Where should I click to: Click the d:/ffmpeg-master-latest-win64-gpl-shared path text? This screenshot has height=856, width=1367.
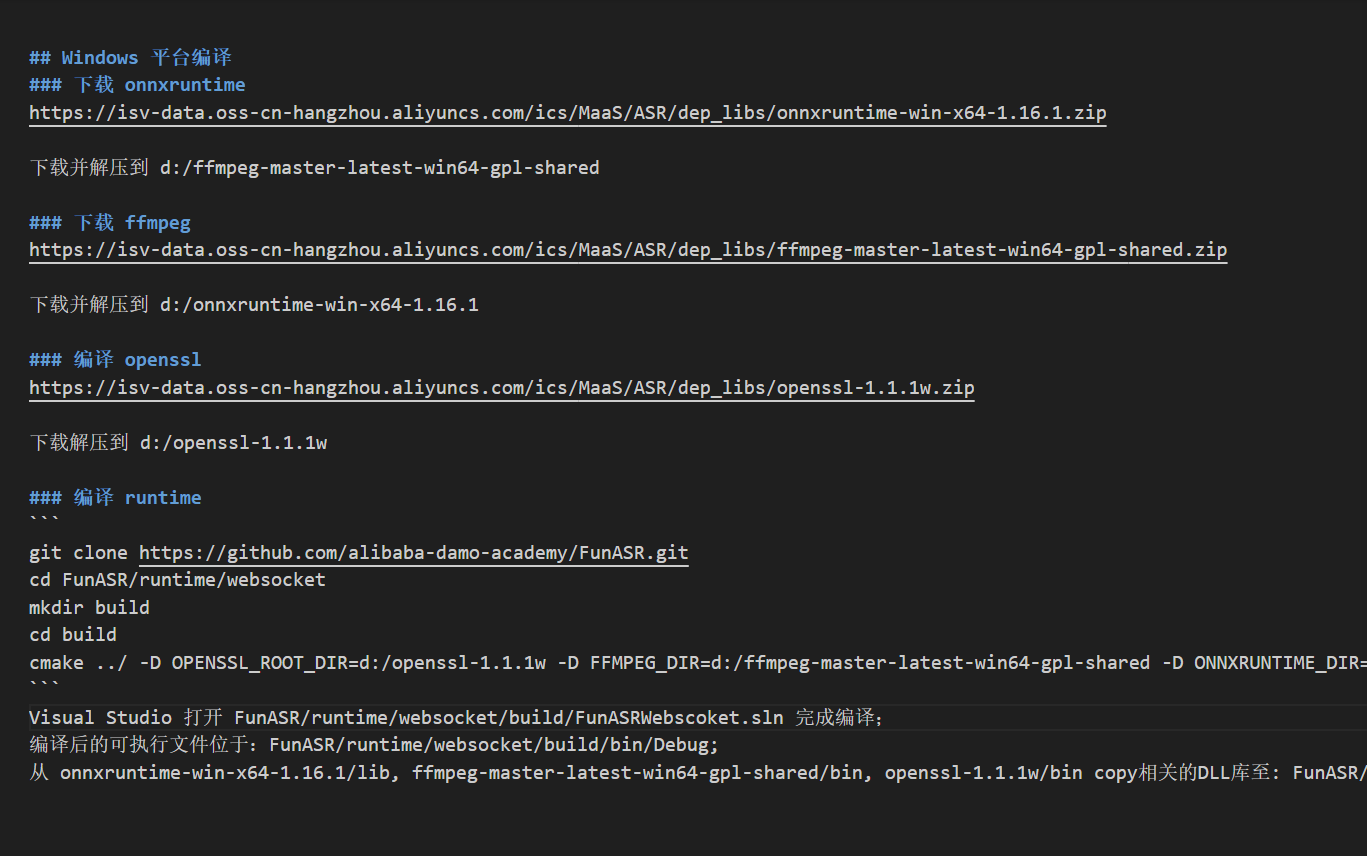pos(379,168)
